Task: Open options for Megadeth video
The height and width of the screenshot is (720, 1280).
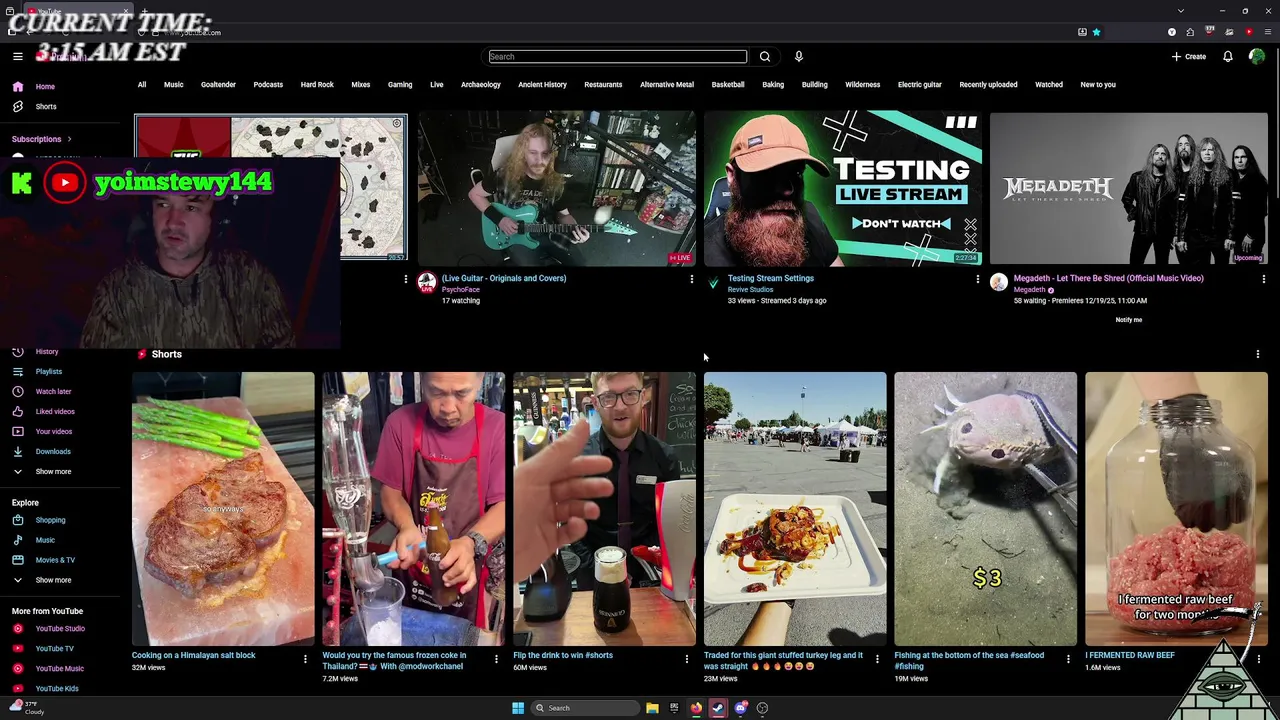Action: click(1264, 279)
